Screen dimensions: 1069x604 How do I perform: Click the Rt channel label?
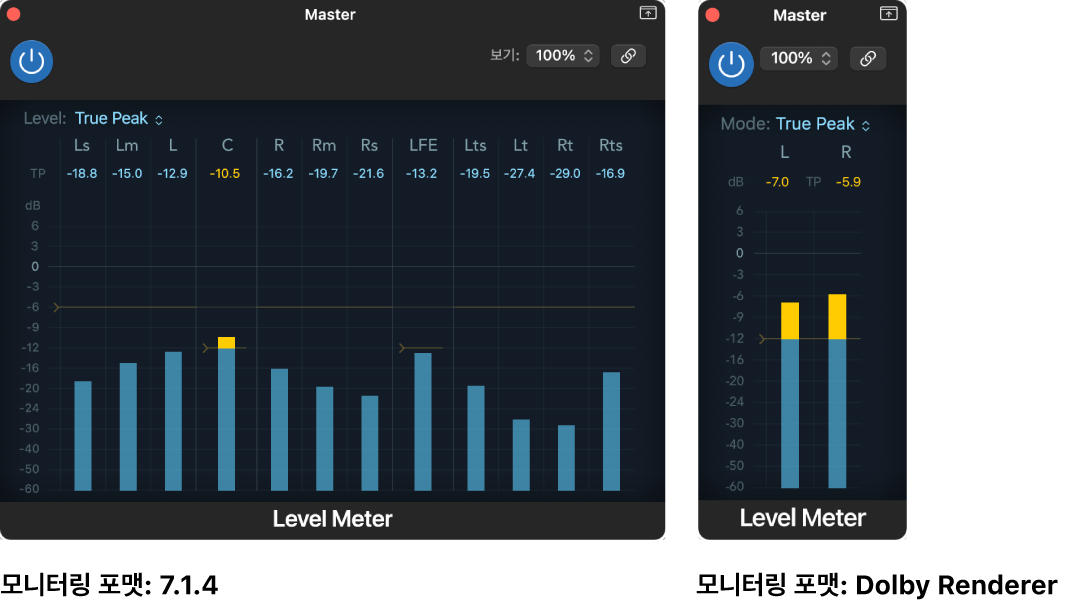click(x=565, y=145)
